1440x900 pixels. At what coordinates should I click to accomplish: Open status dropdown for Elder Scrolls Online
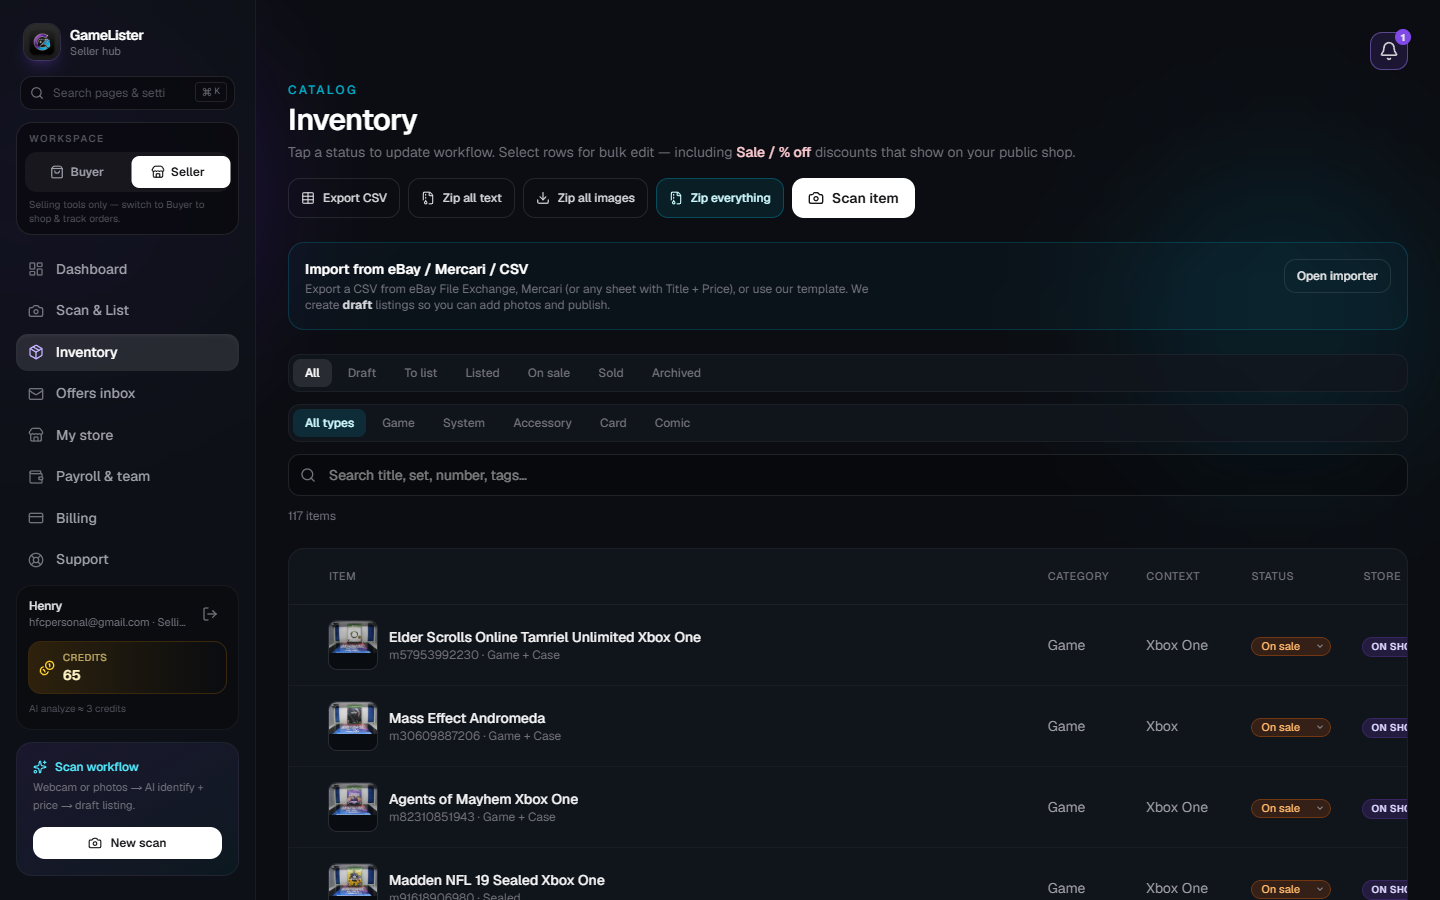point(1291,646)
